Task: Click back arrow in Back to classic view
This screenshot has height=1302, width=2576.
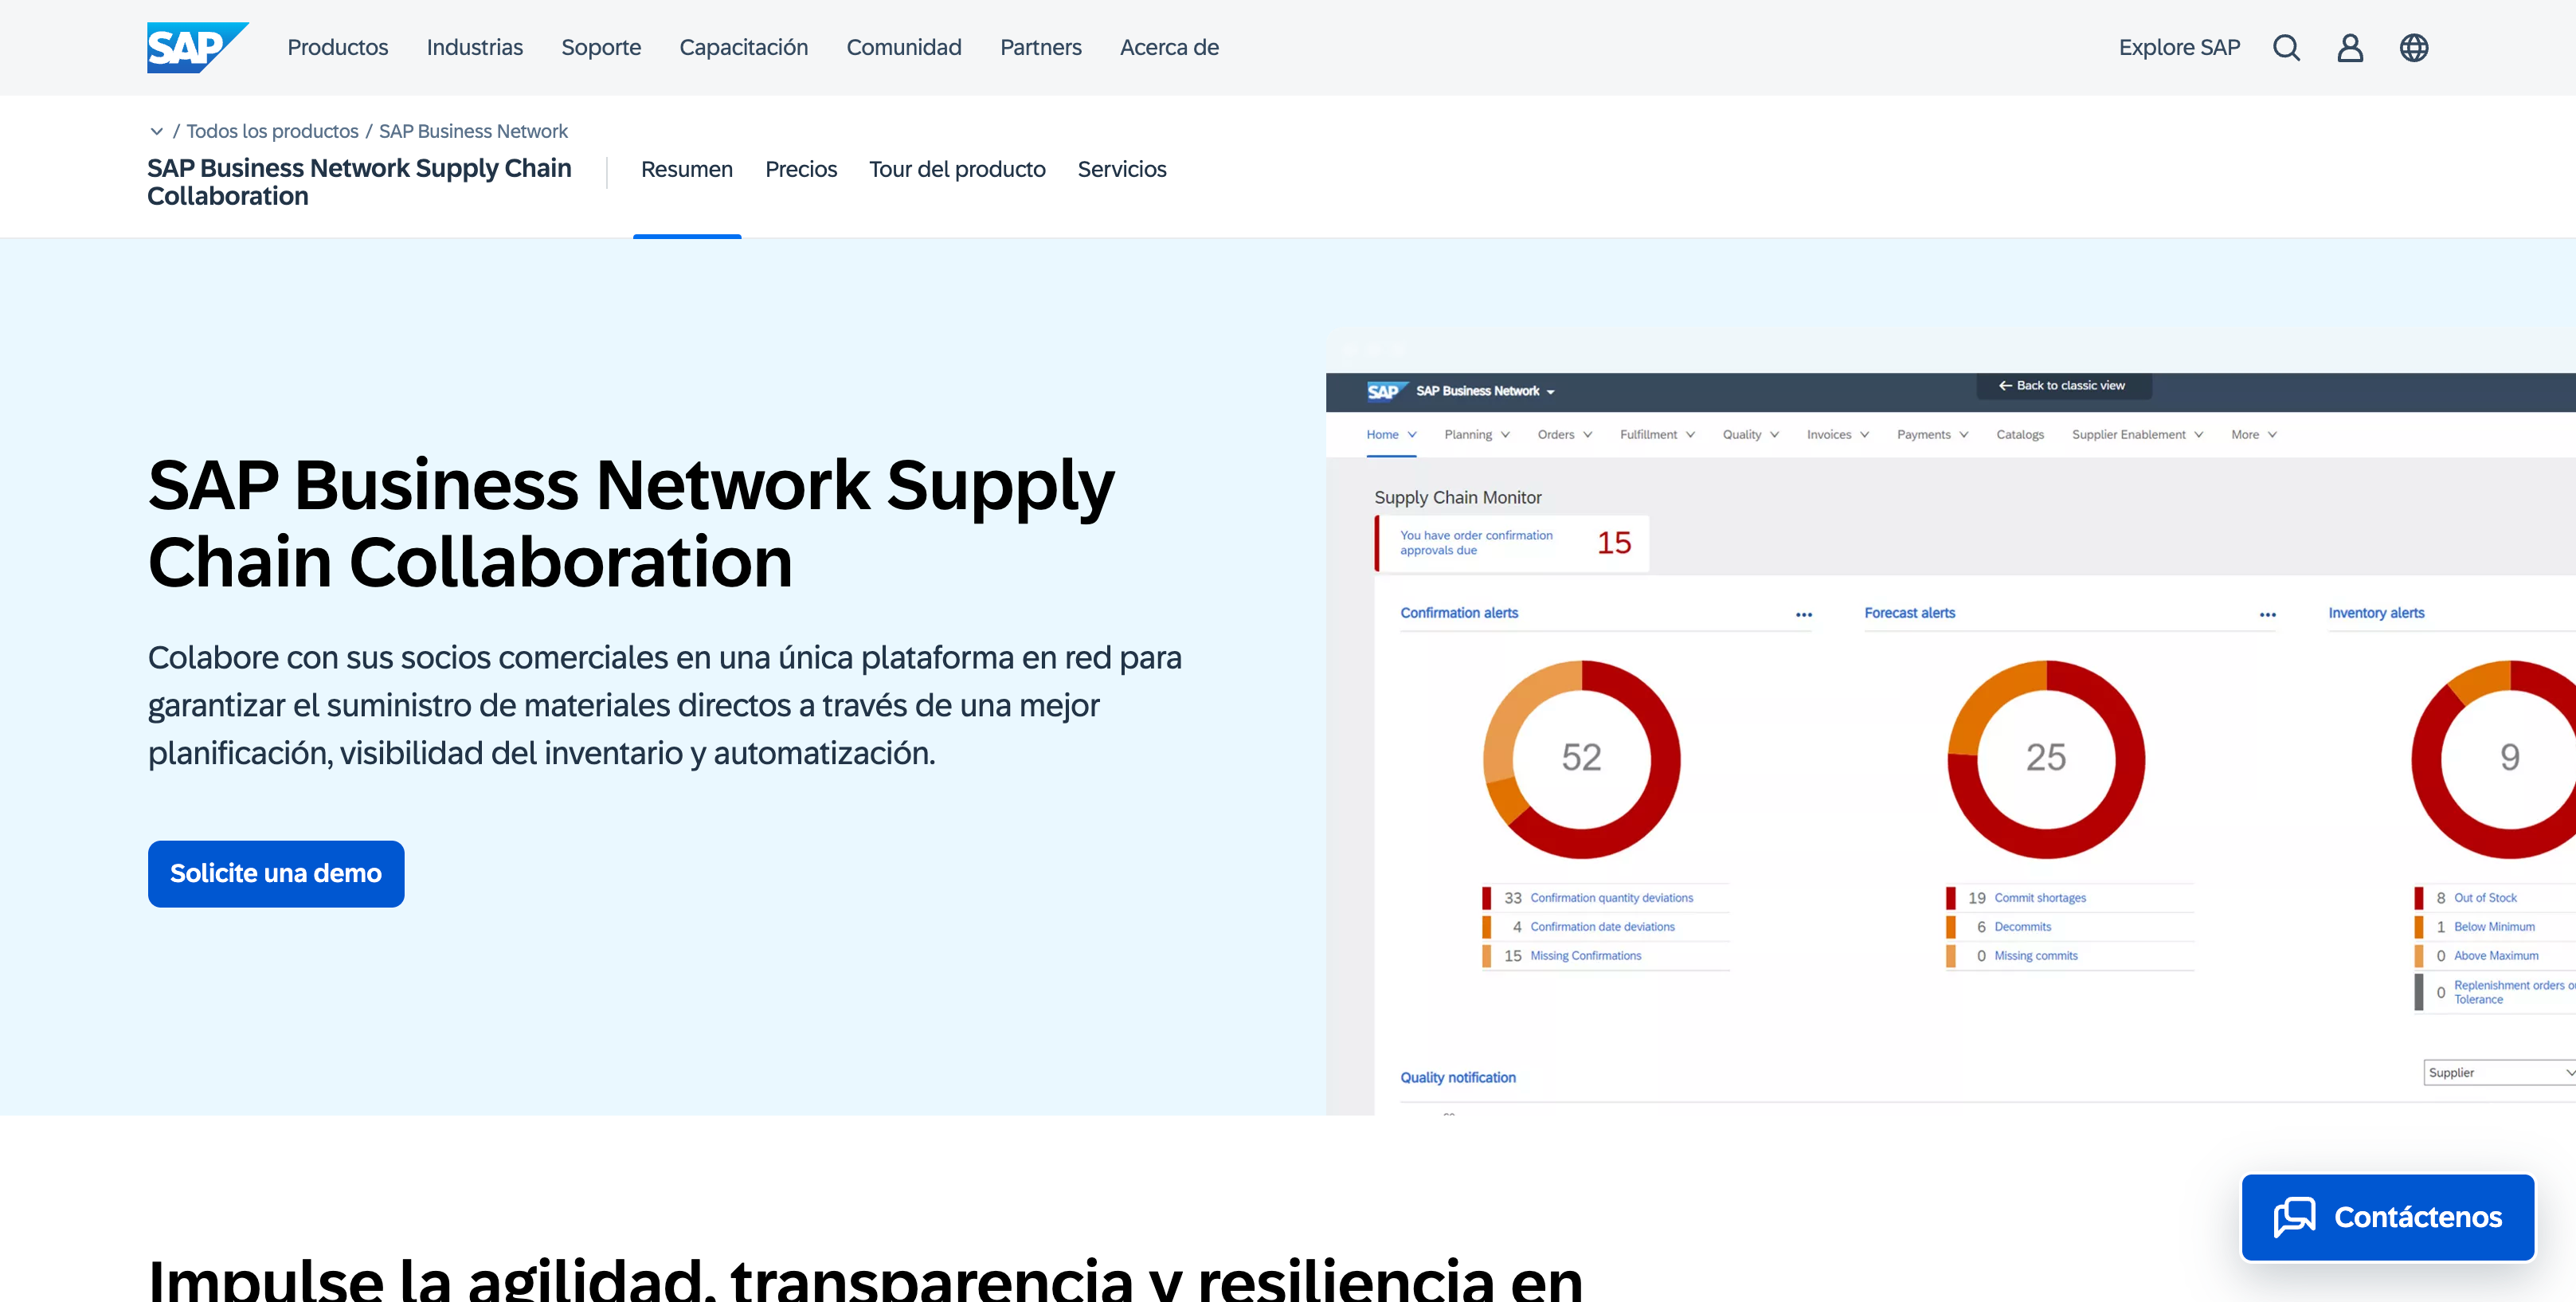Action: (x=2005, y=385)
